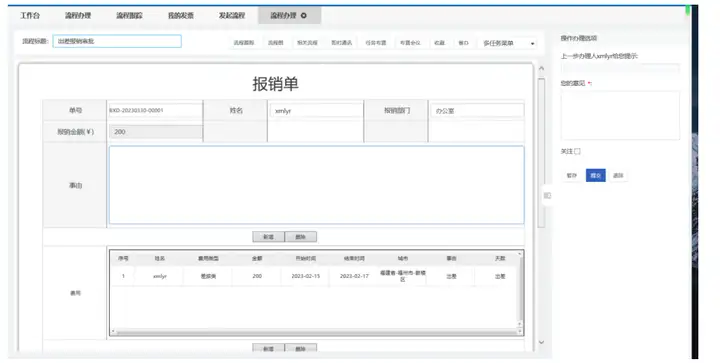720x363 pixels.
Task: Focus the 您的意见 text area
Action: [620, 115]
